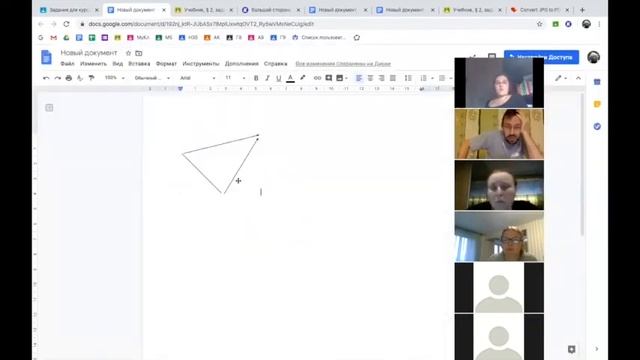Move document with folder icon
Screen dimensions: 640x360
[139, 53]
